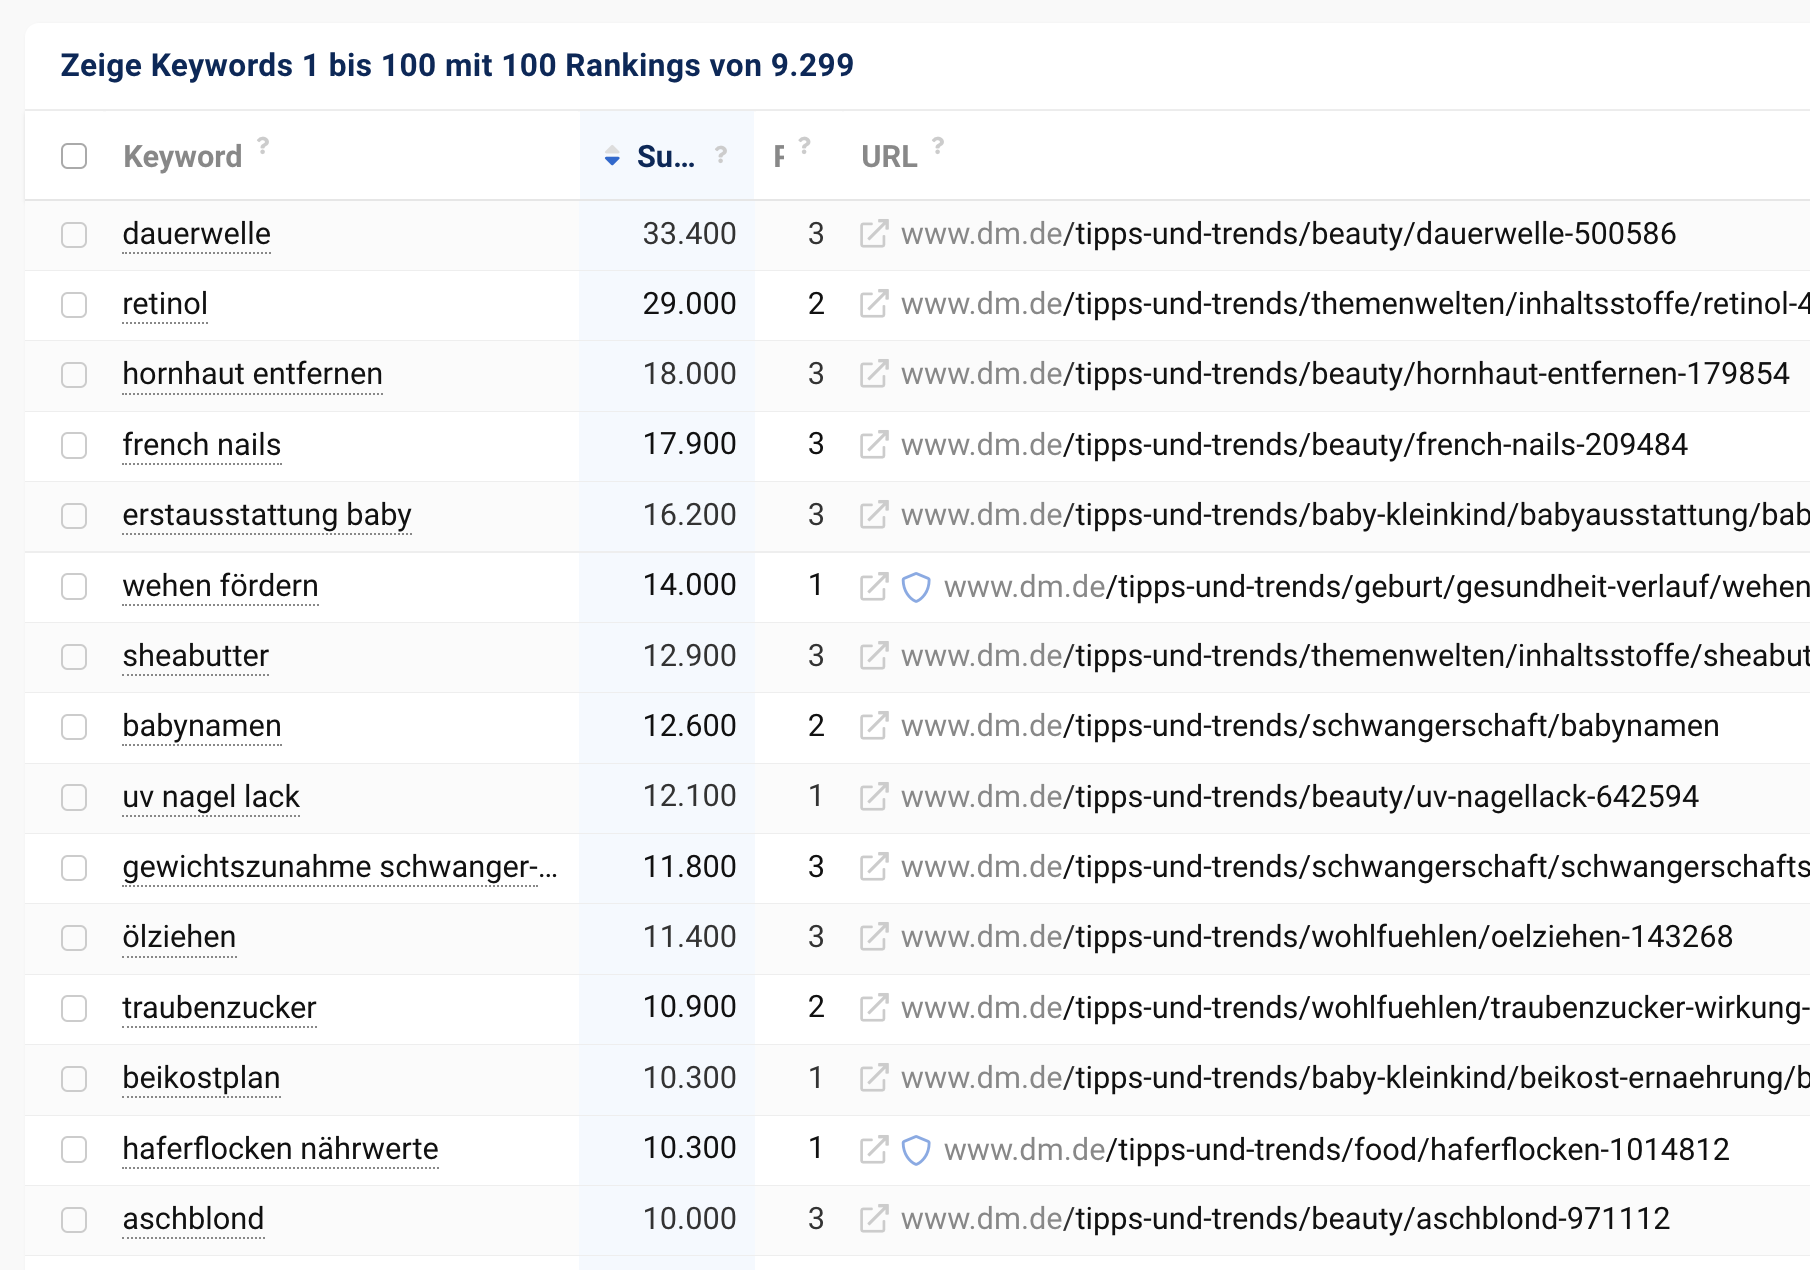Open external link icon for beikostplan URL
Screen dimensions: 1810x1270
point(873,1078)
